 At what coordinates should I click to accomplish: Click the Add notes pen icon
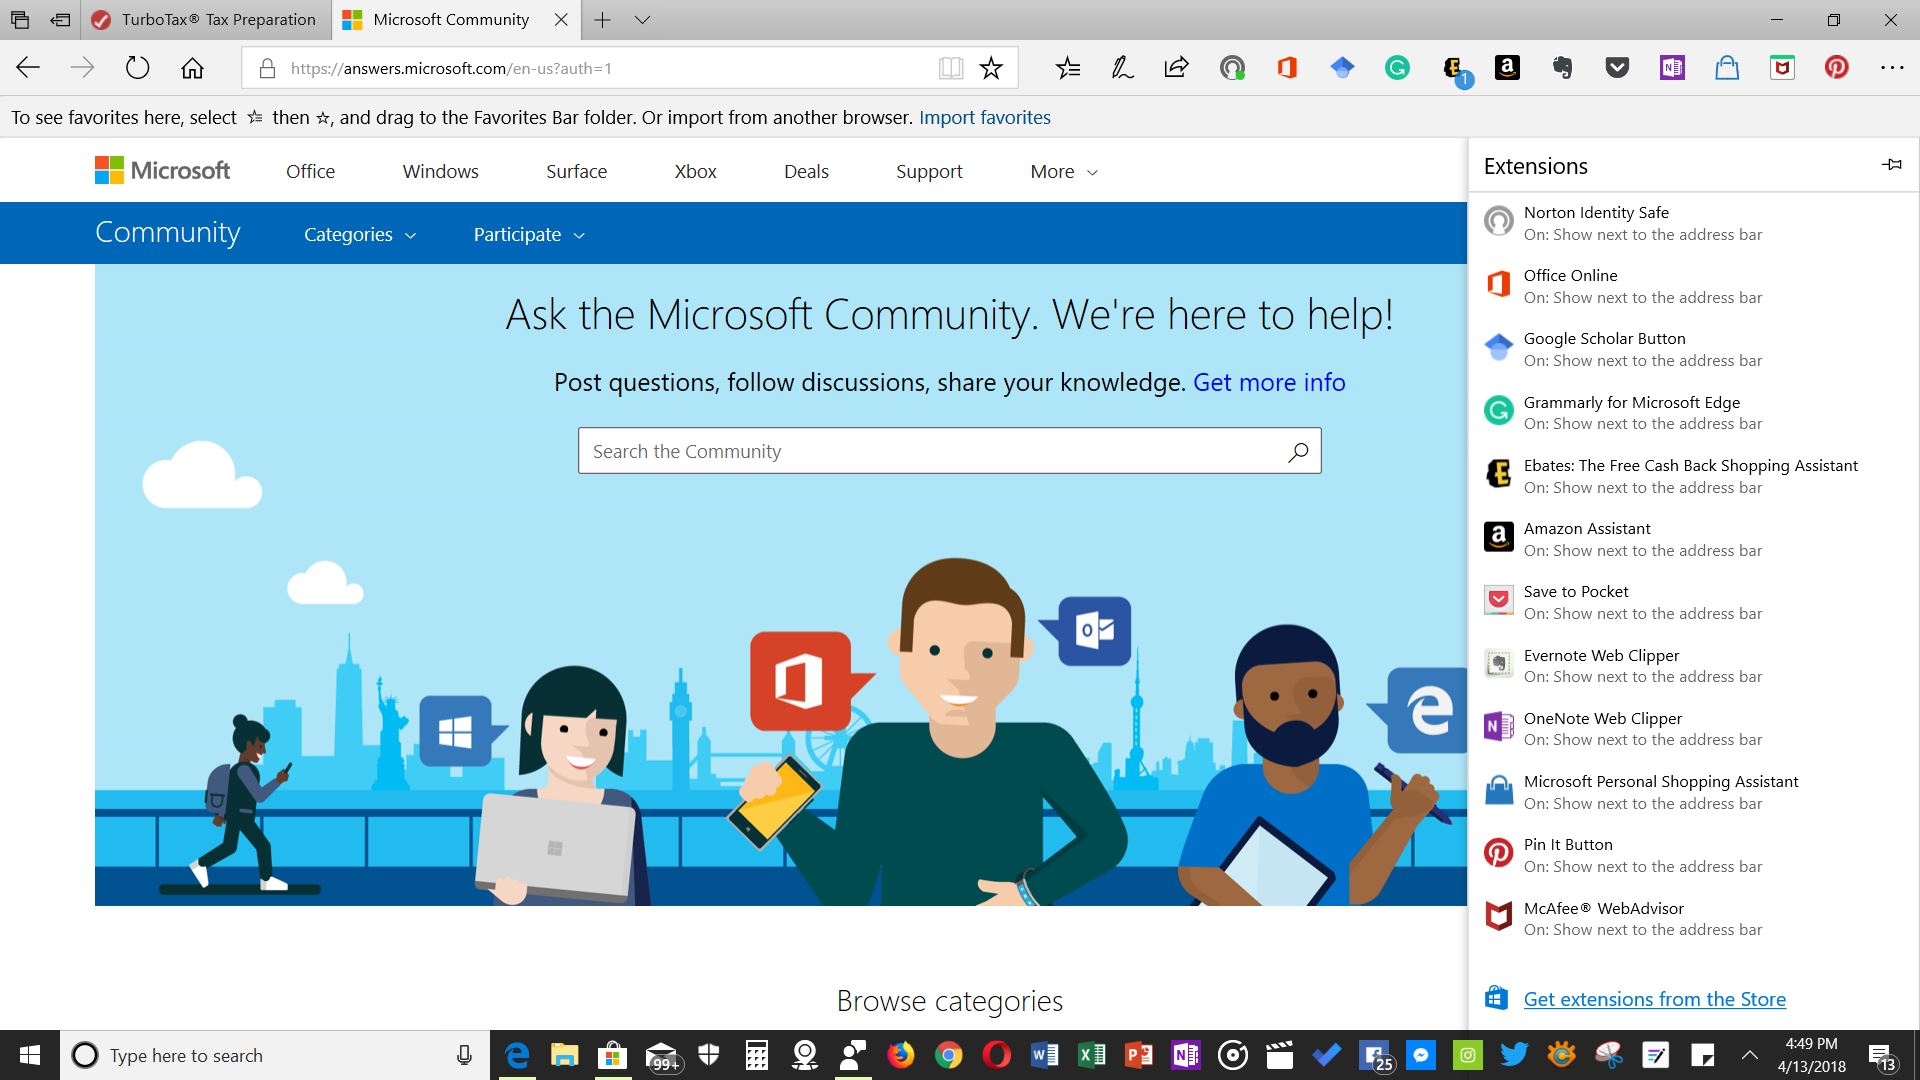click(1122, 68)
